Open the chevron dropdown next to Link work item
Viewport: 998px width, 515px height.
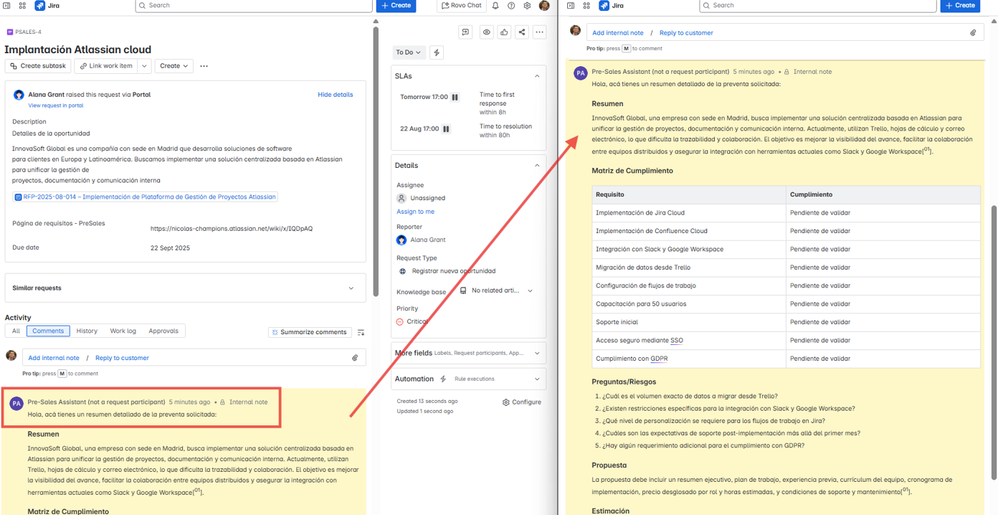point(144,66)
